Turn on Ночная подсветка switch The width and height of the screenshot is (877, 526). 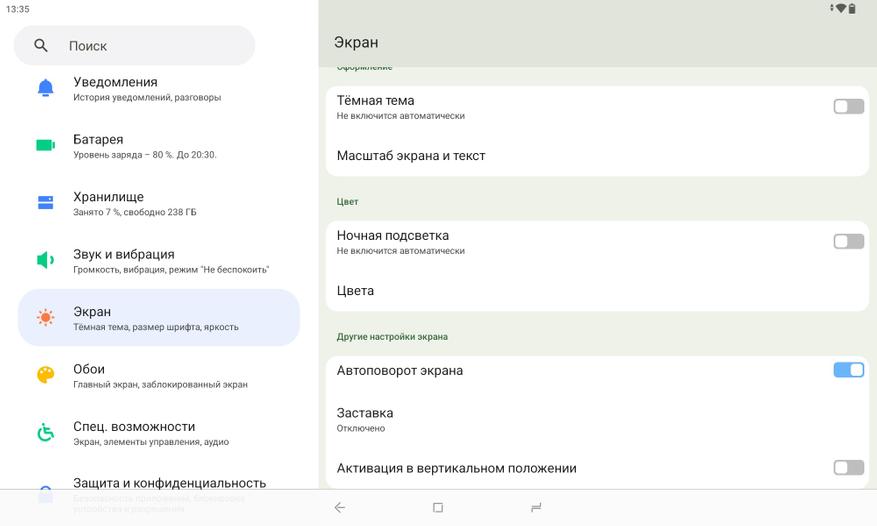[x=848, y=241]
